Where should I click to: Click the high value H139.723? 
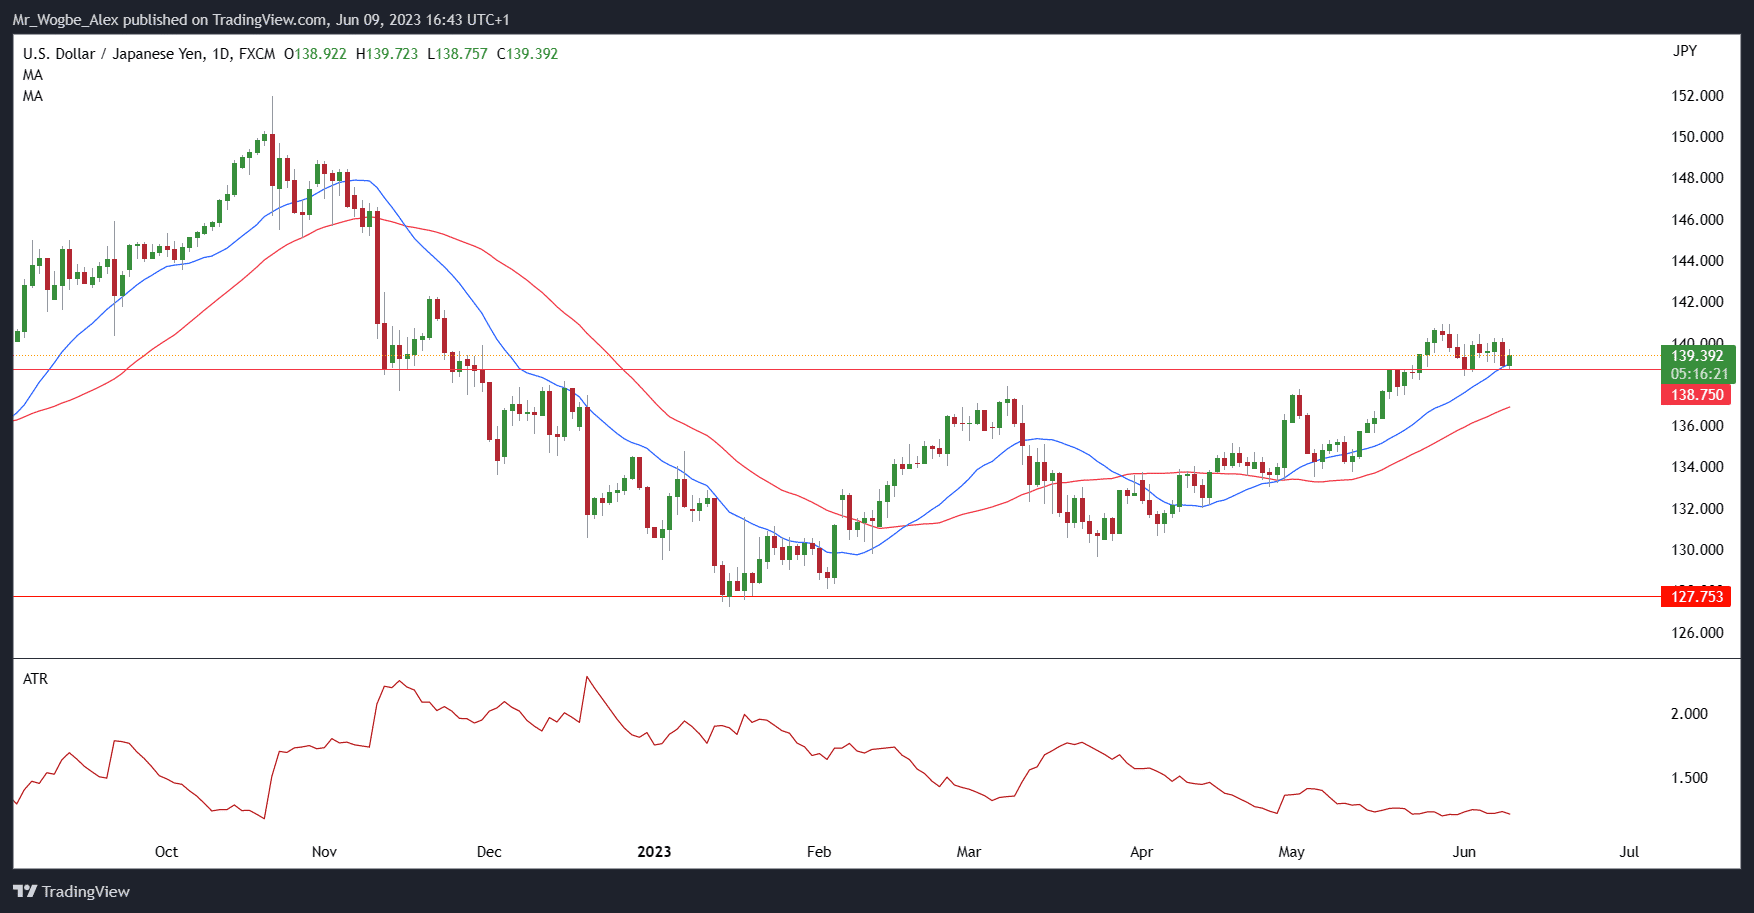[387, 54]
